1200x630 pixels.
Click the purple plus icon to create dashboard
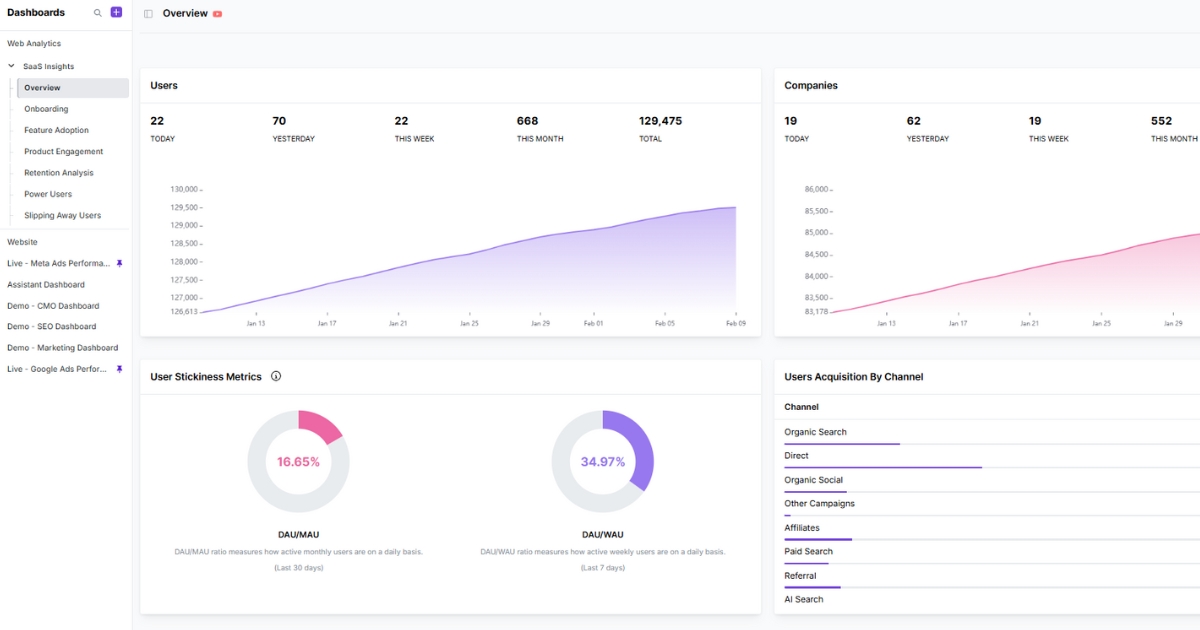tap(116, 12)
